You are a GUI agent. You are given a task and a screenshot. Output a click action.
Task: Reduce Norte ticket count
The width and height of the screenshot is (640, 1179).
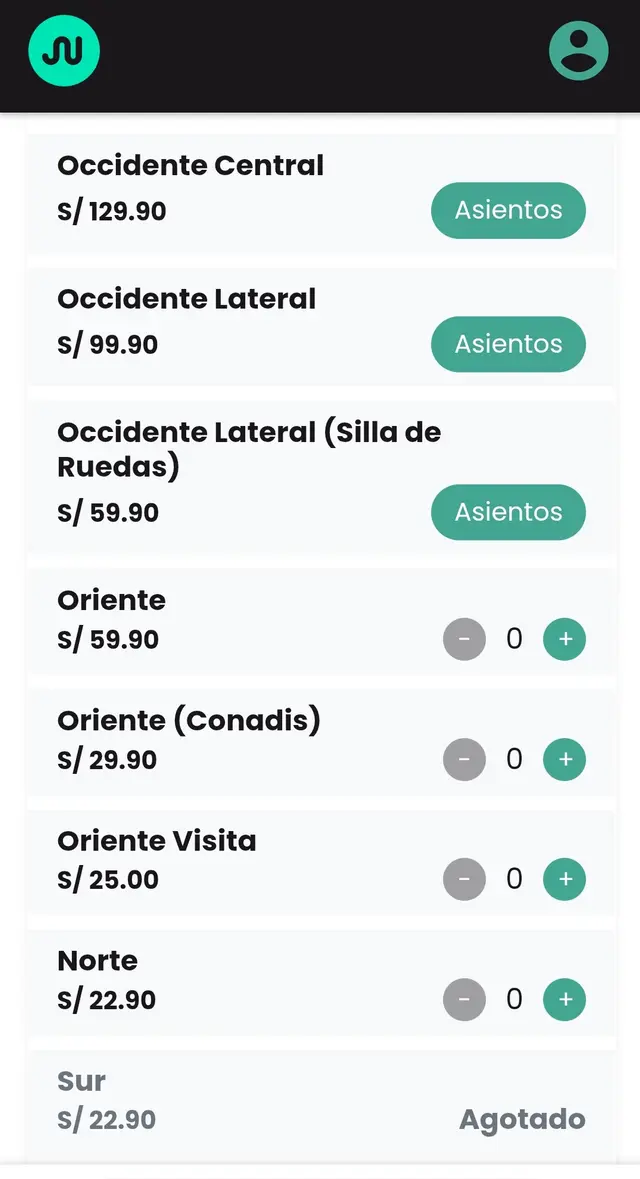click(464, 999)
